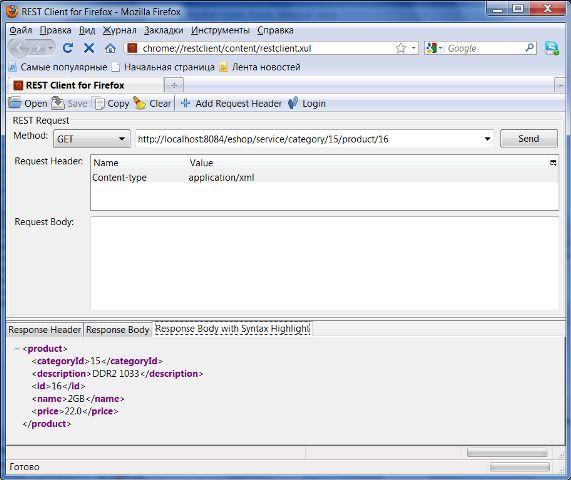The width and height of the screenshot is (571, 480).
Task: Click the Login keys icon
Action: coord(293,103)
